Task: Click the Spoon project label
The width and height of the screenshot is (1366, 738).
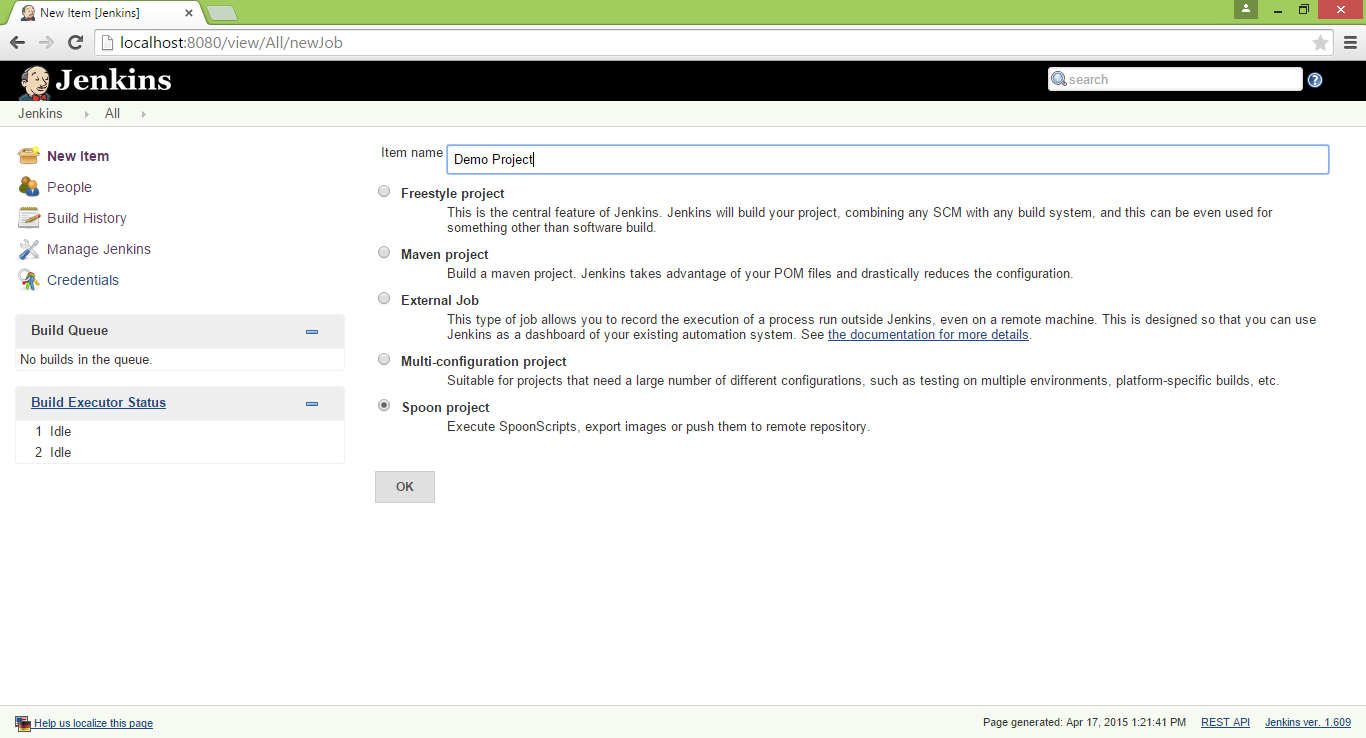Action: tap(446, 407)
